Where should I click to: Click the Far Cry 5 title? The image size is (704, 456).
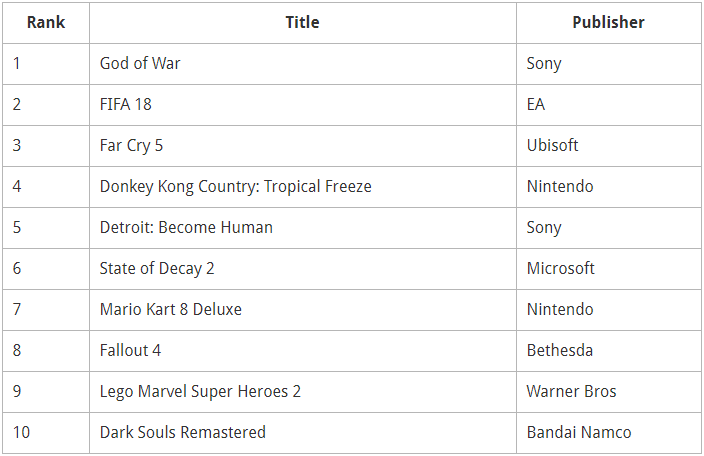click(131, 146)
